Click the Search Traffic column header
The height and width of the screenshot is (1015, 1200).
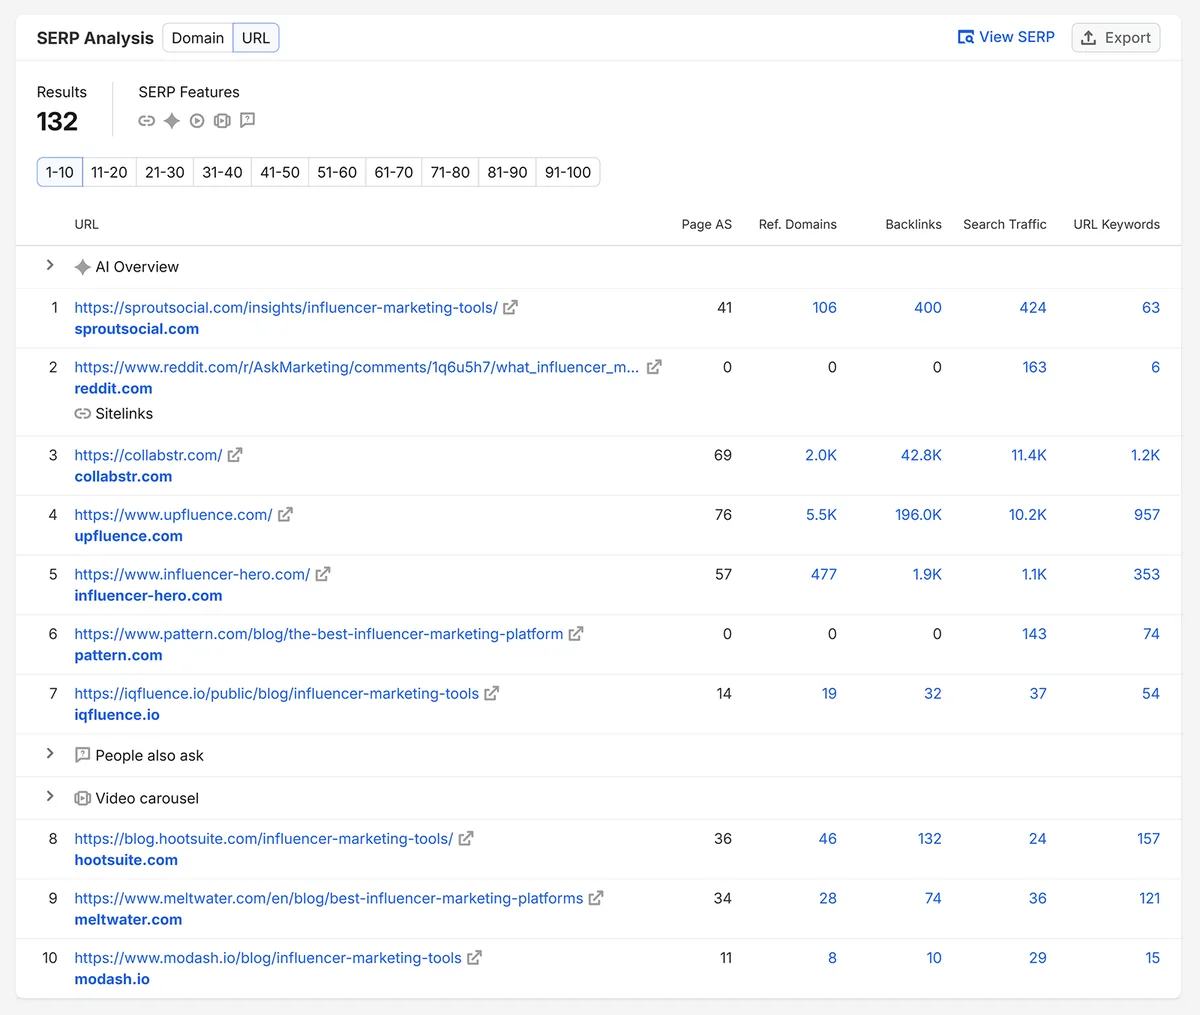[1004, 225]
